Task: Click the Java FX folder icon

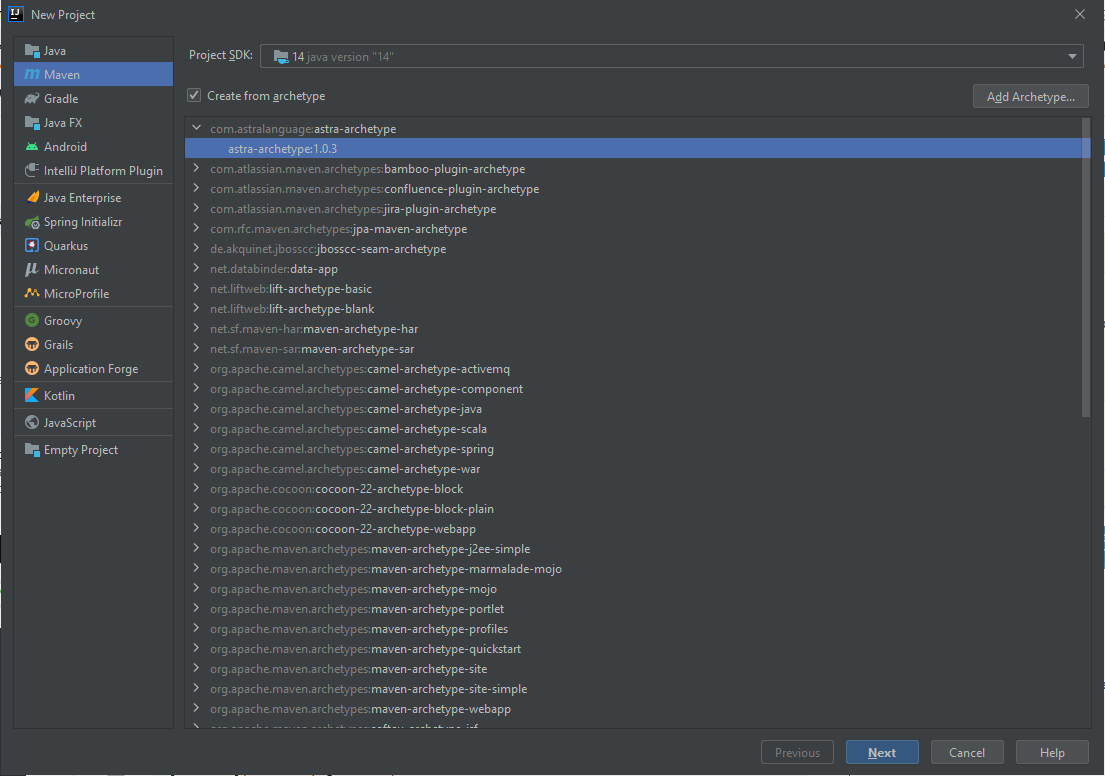Action: [32, 123]
